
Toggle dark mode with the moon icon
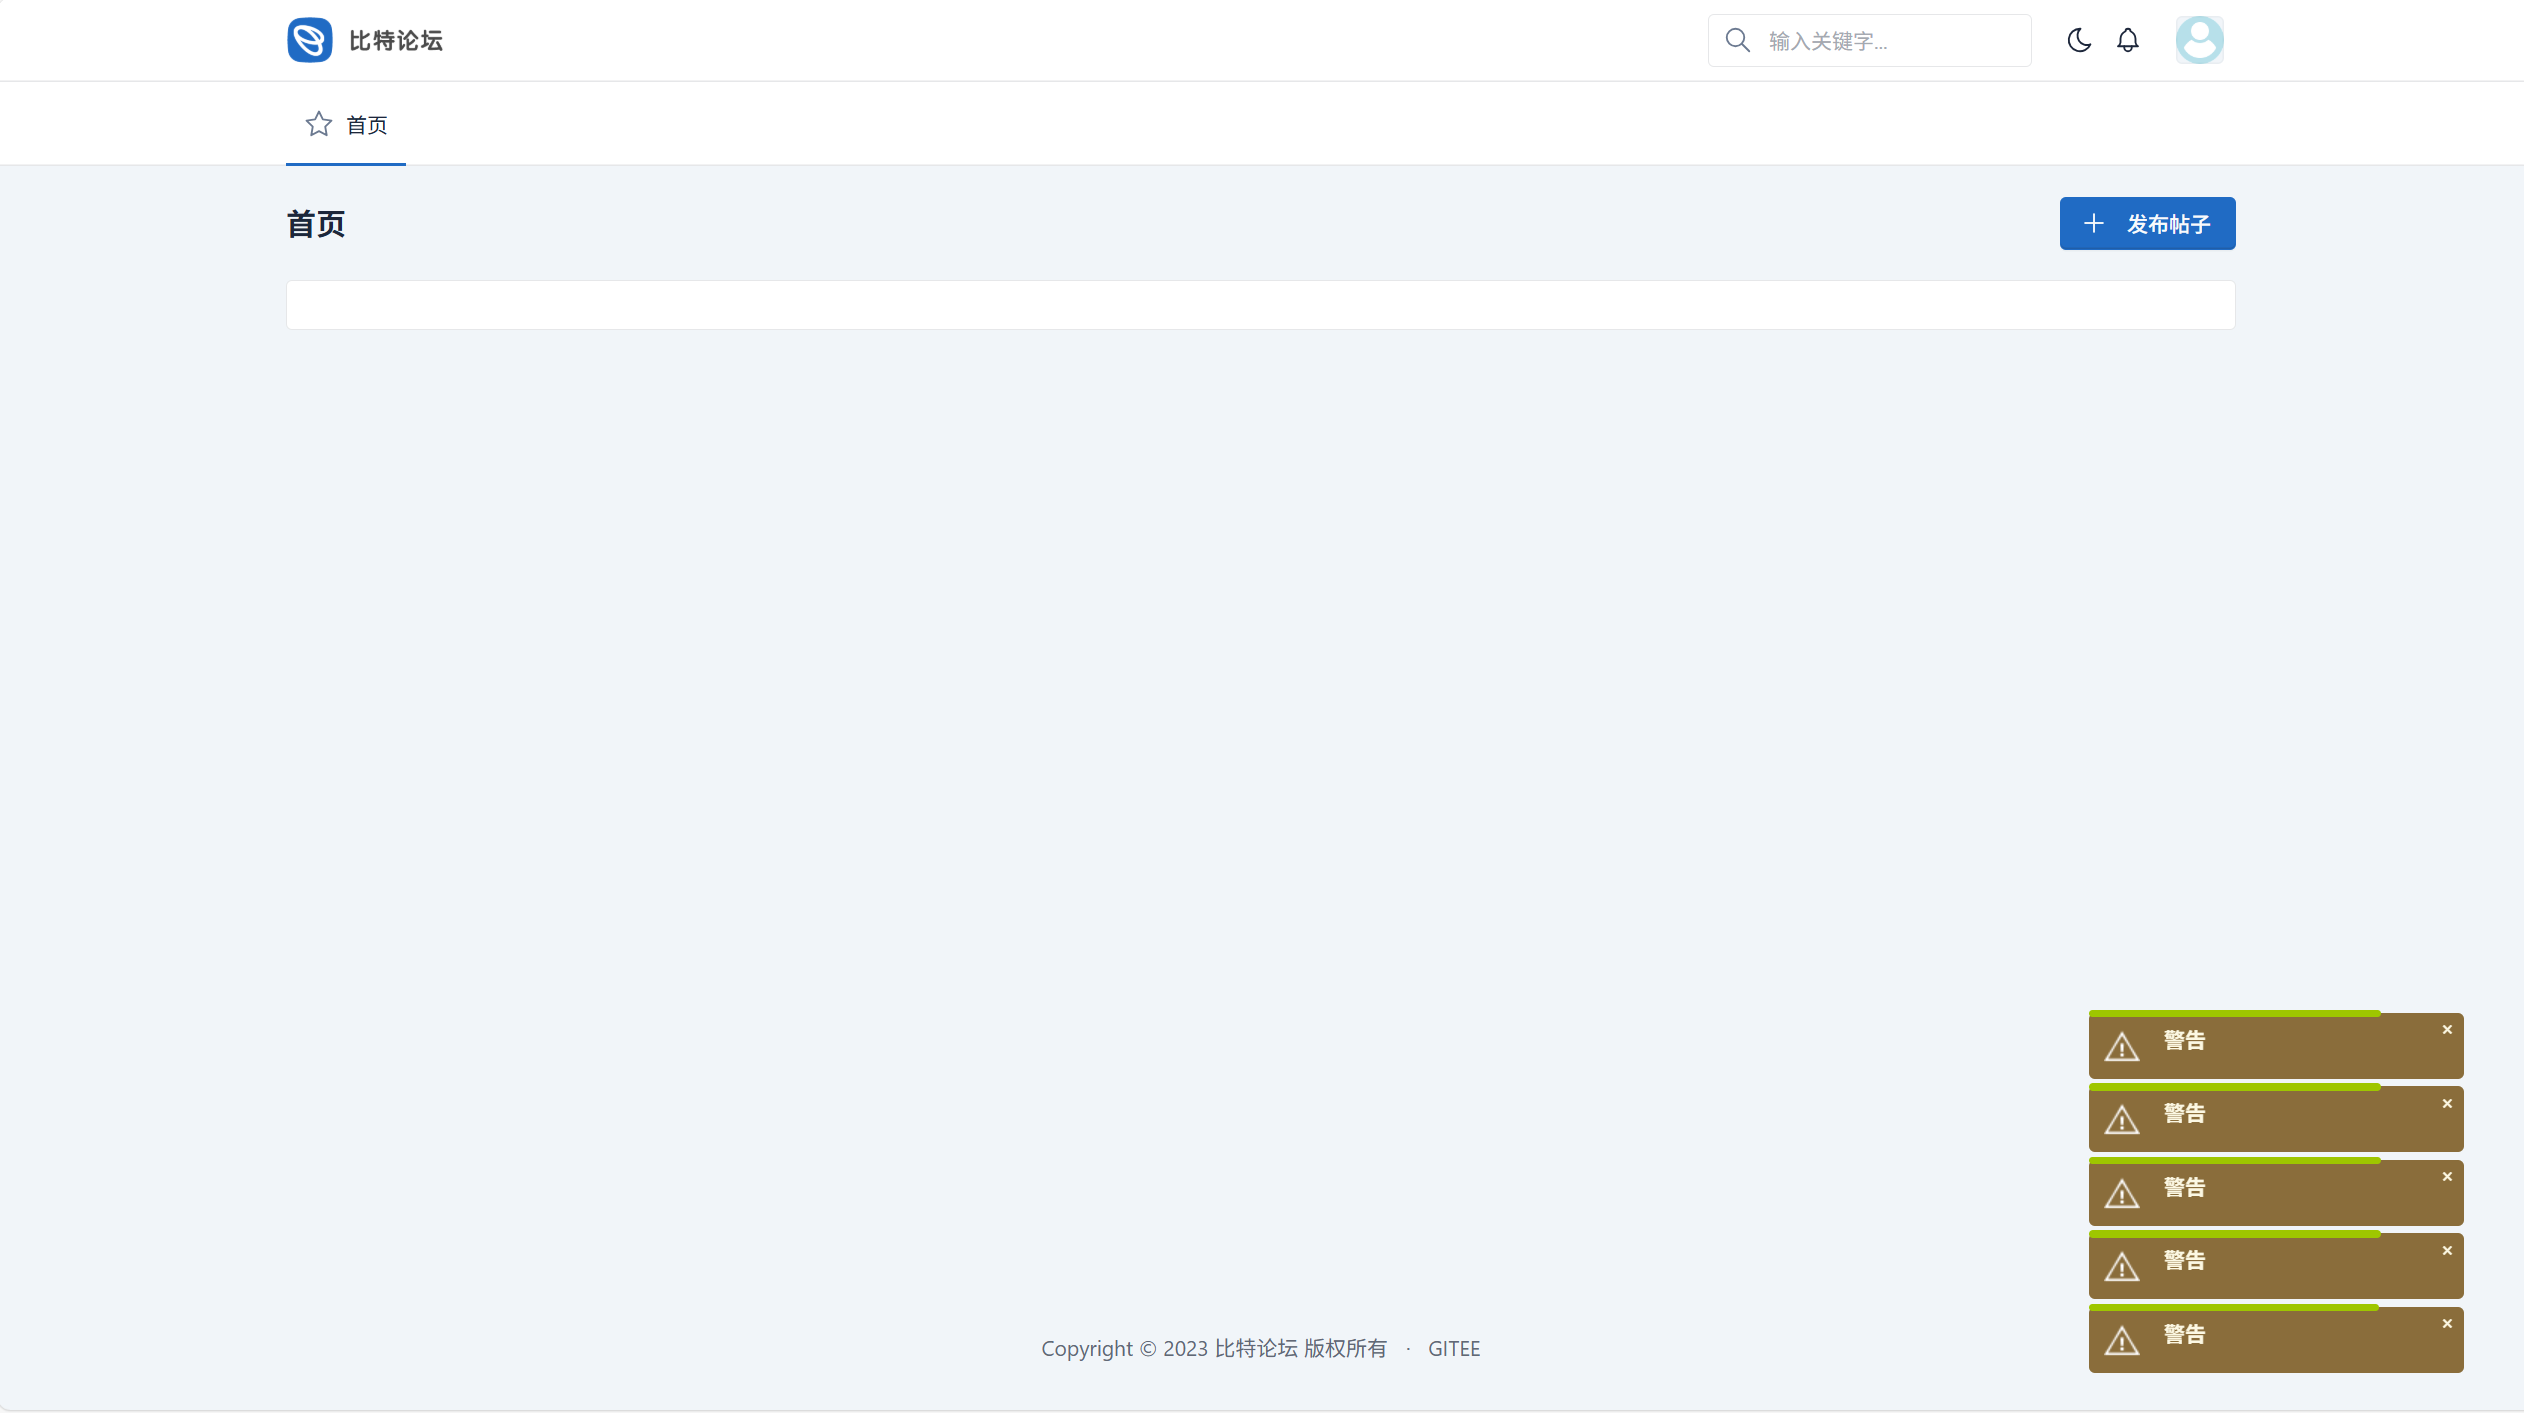(2079, 40)
